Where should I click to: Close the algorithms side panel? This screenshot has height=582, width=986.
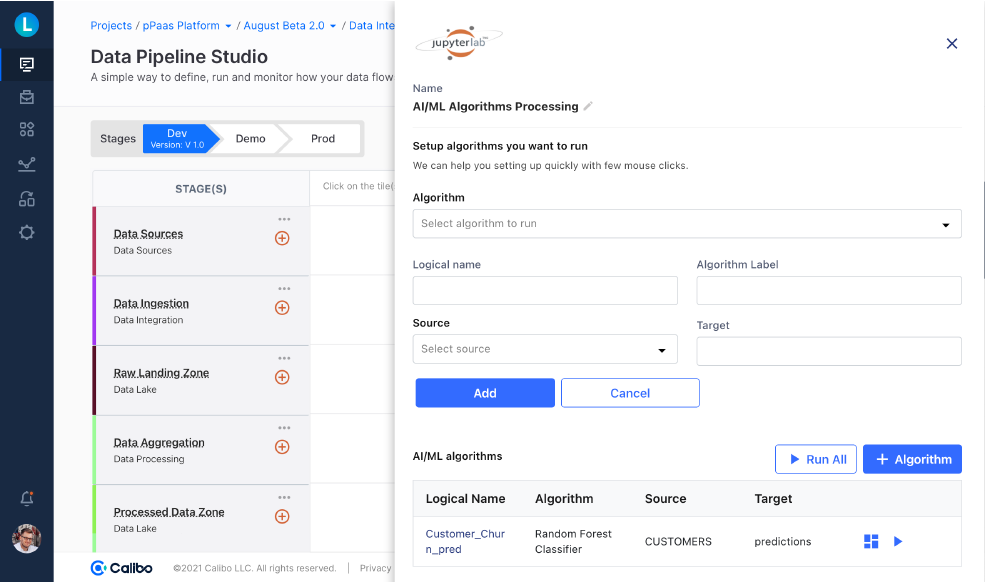coord(952,43)
